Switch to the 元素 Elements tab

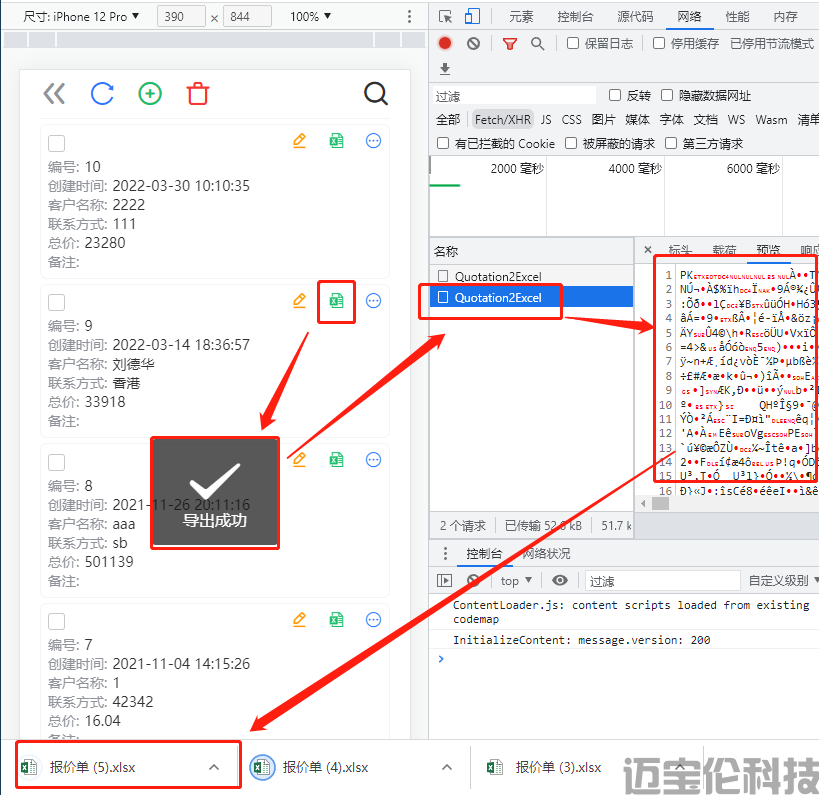tap(521, 17)
